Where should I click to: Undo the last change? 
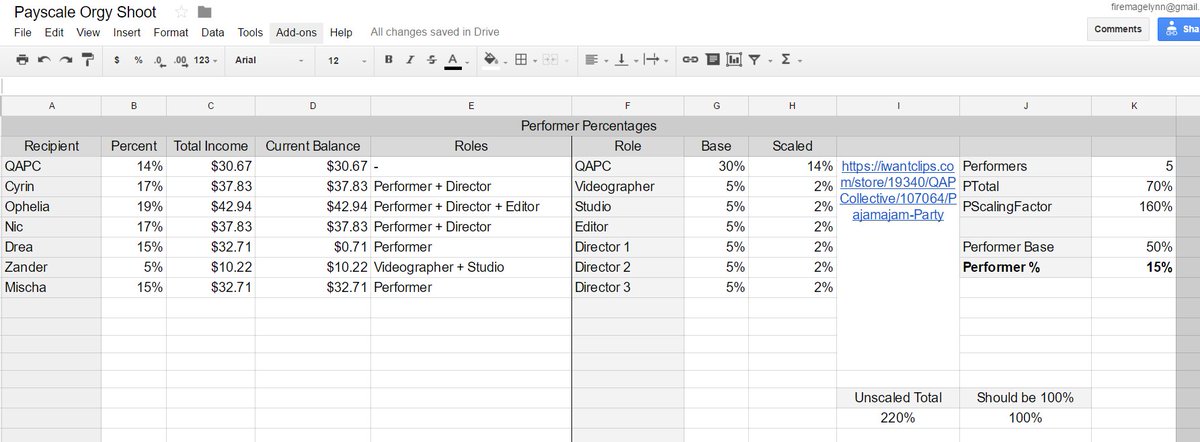coord(44,60)
